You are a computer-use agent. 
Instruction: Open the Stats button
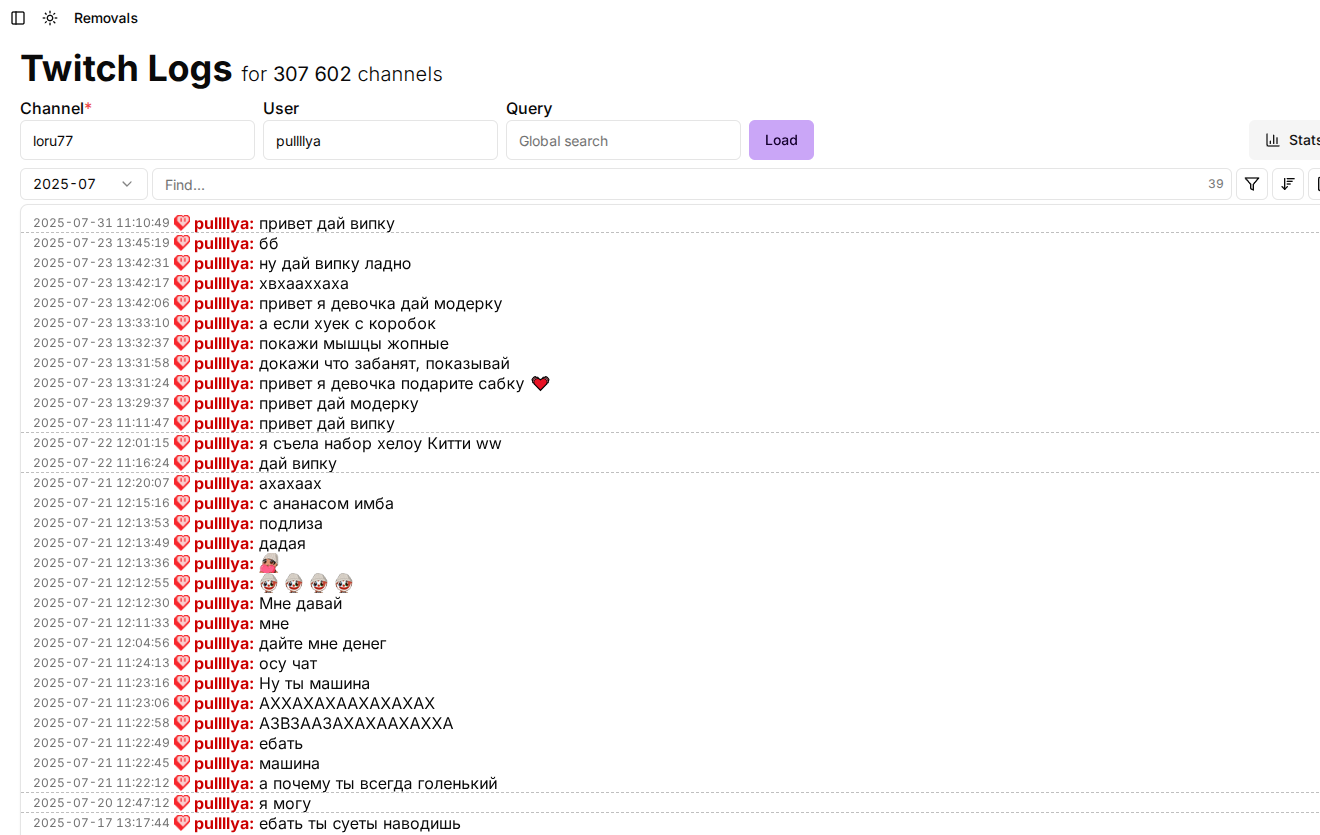[1285, 140]
